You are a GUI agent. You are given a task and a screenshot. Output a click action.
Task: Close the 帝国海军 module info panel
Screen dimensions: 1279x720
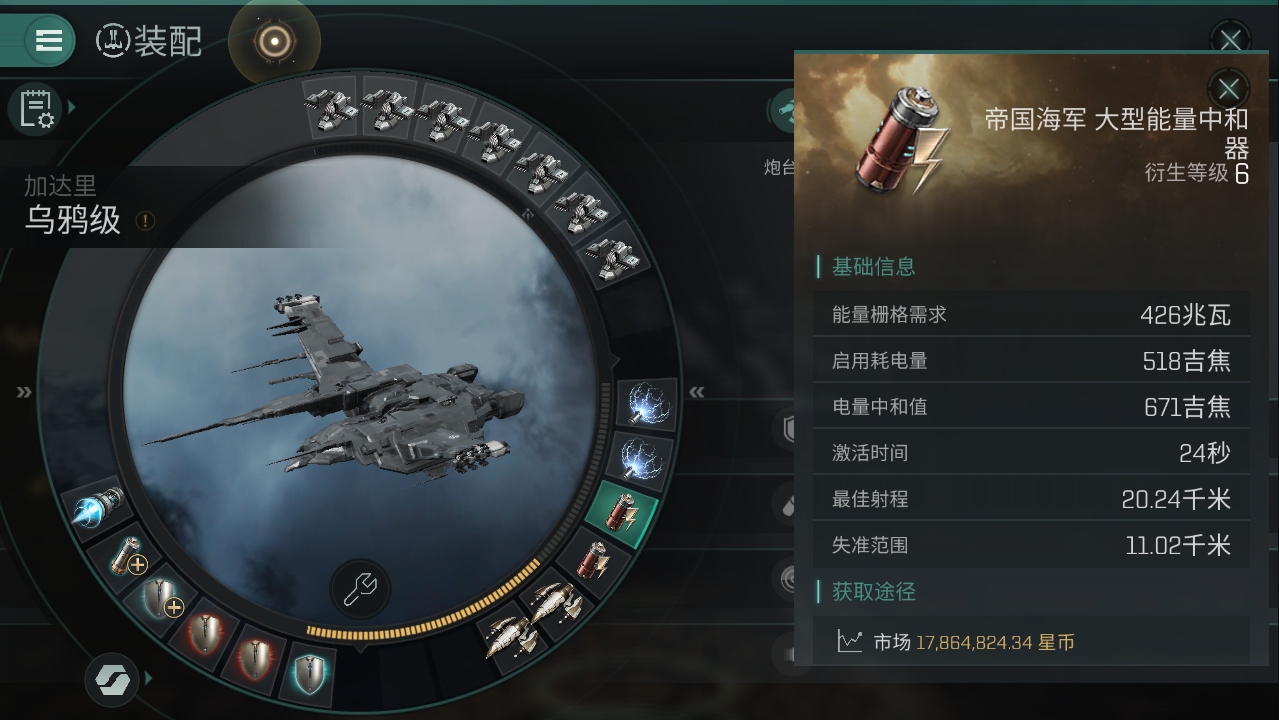click(x=1229, y=88)
